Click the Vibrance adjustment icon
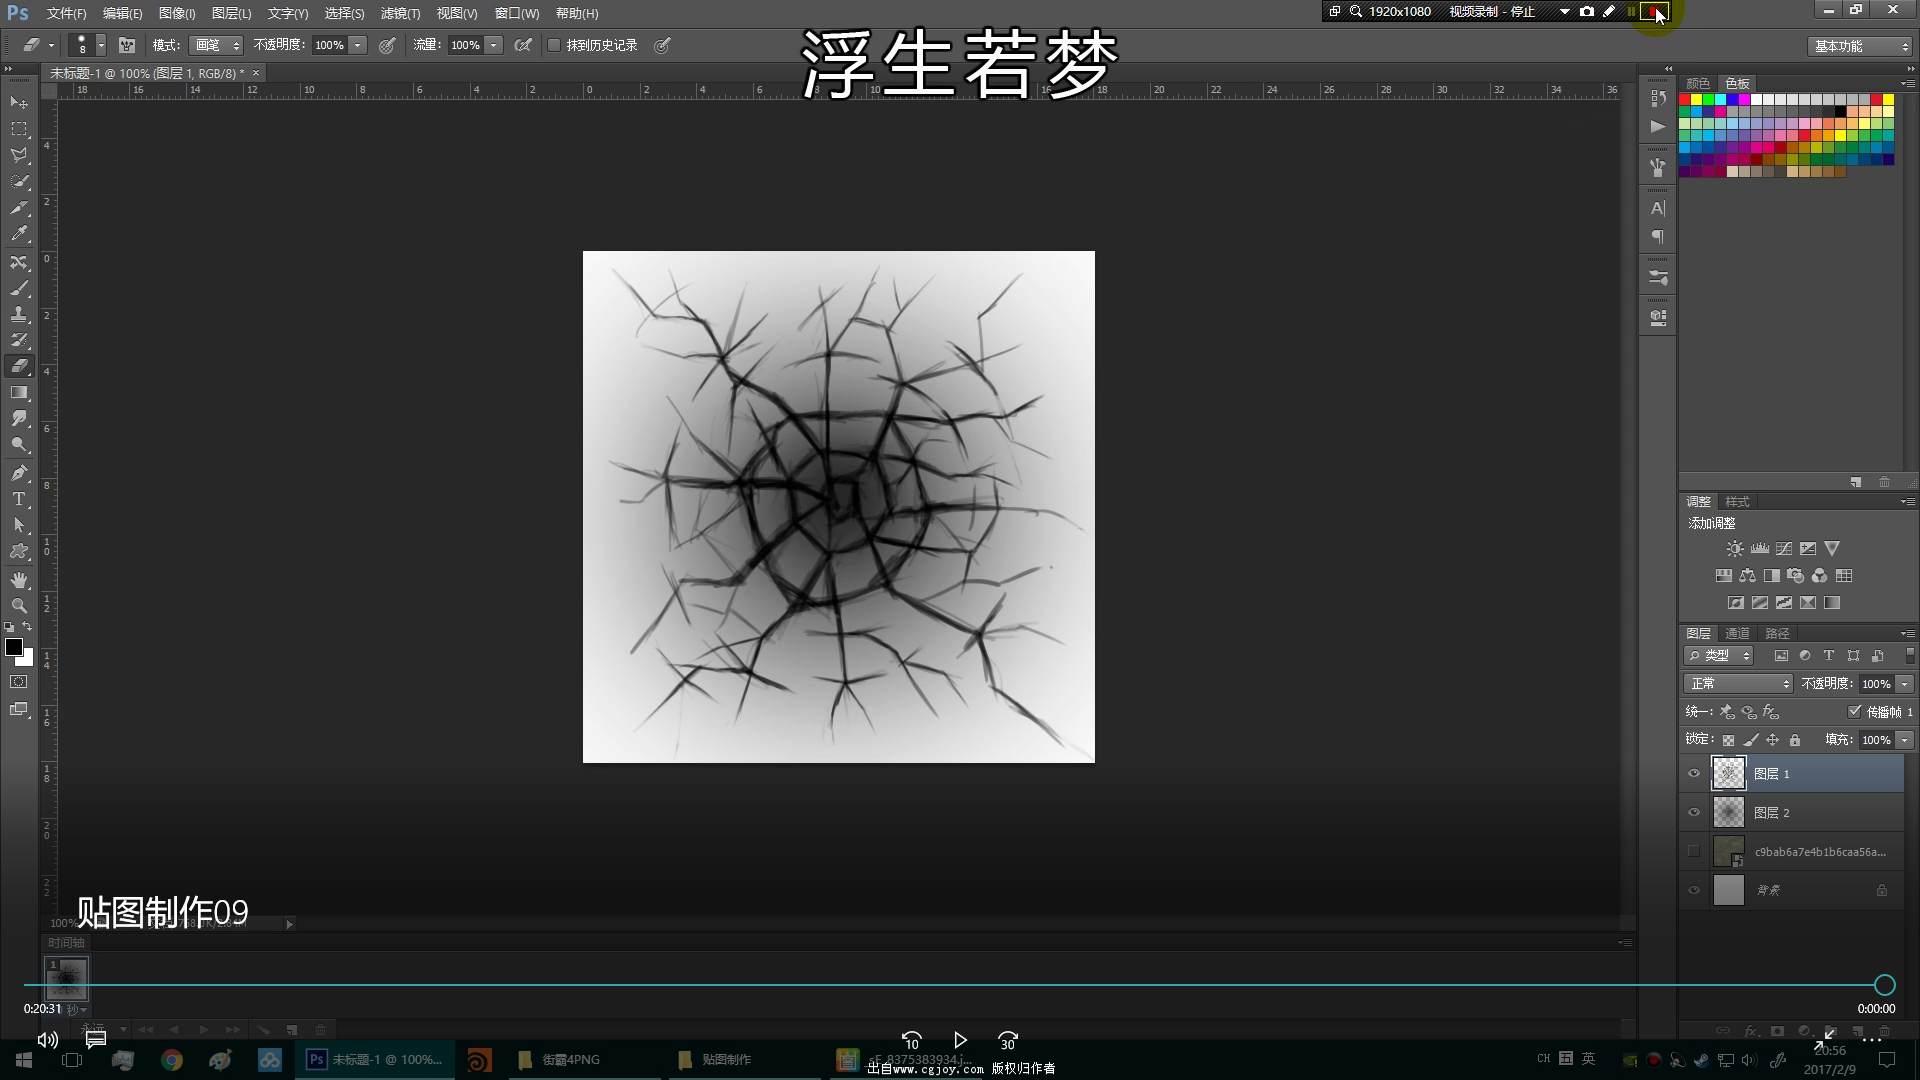 (1832, 549)
